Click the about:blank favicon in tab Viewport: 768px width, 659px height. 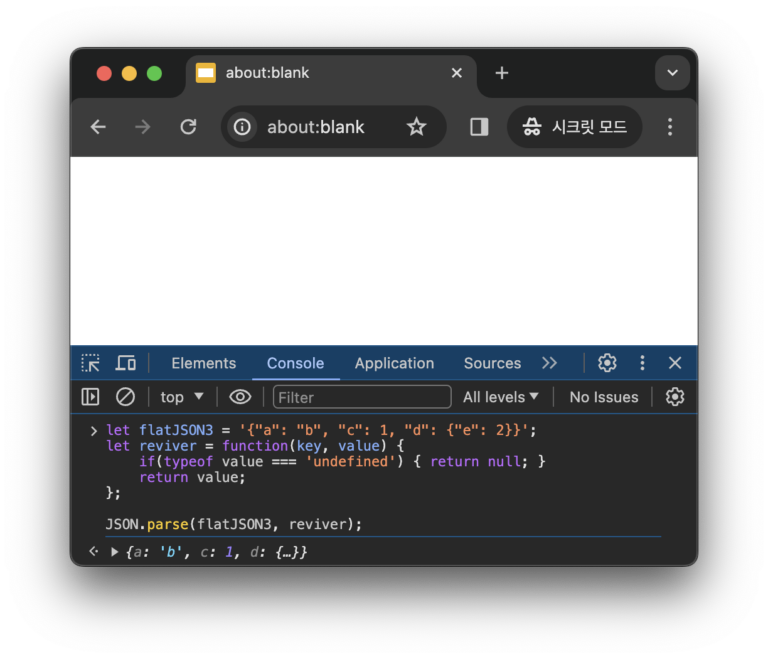tap(206, 73)
